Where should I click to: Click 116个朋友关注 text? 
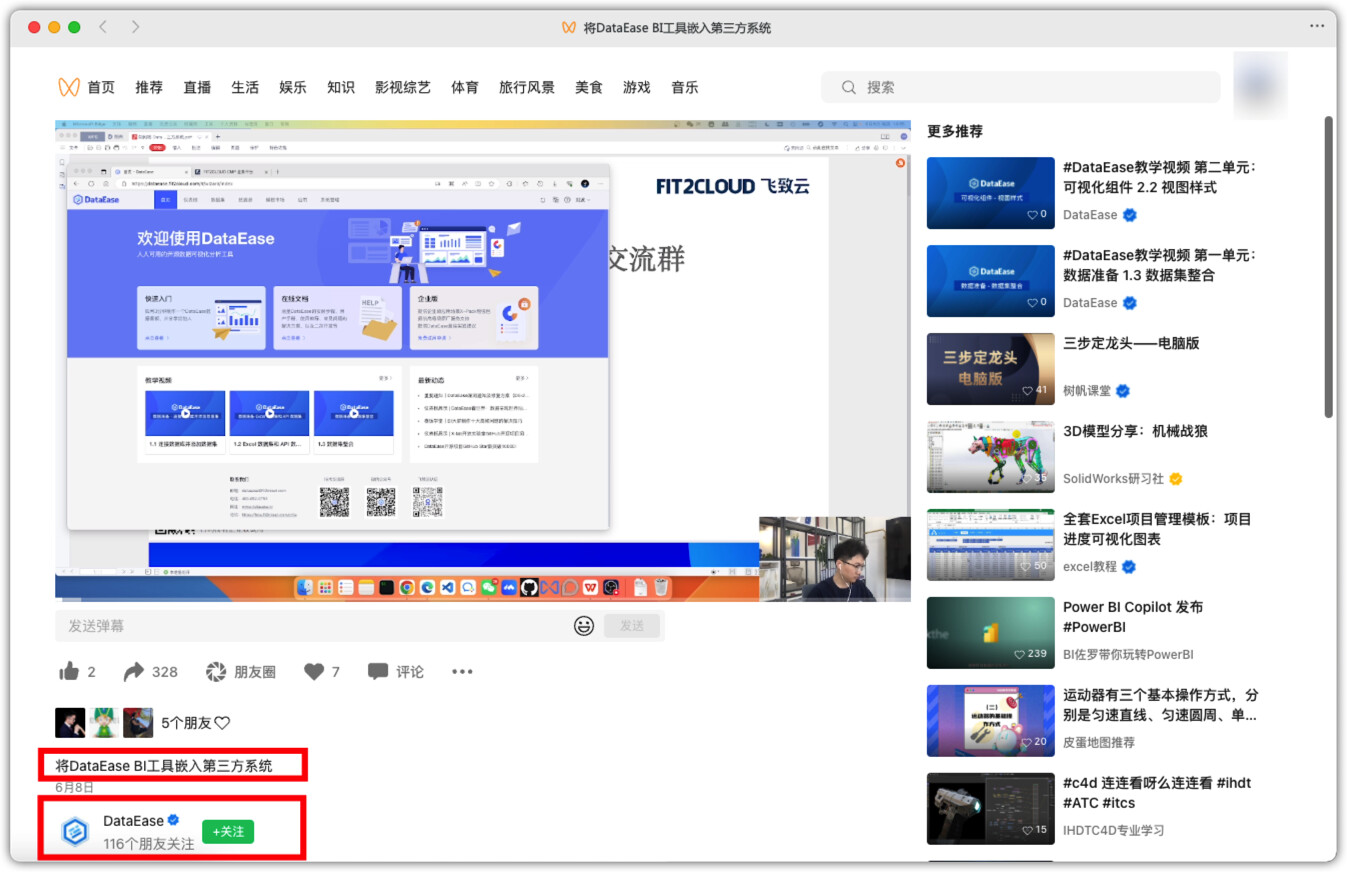point(149,844)
